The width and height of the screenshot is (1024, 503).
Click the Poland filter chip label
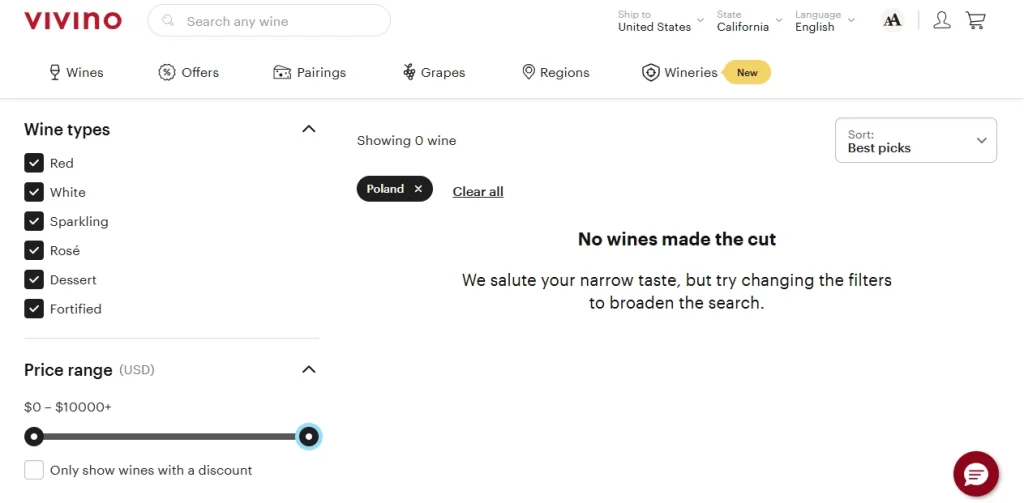[x=385, y=189]
